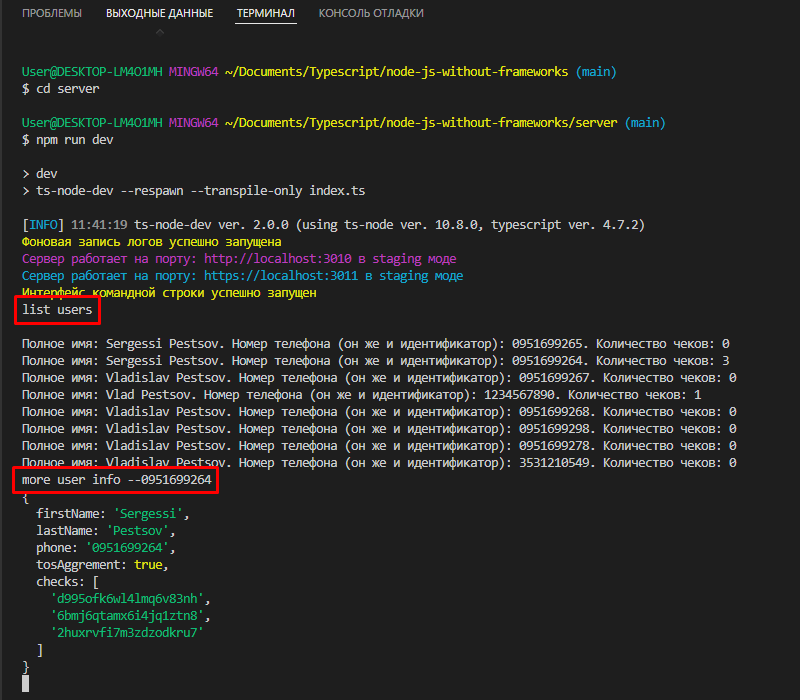Viewport: 800px width, 700px height.
Task: Click the terminal cursor block at the prompt
Action: pos(26,684)
